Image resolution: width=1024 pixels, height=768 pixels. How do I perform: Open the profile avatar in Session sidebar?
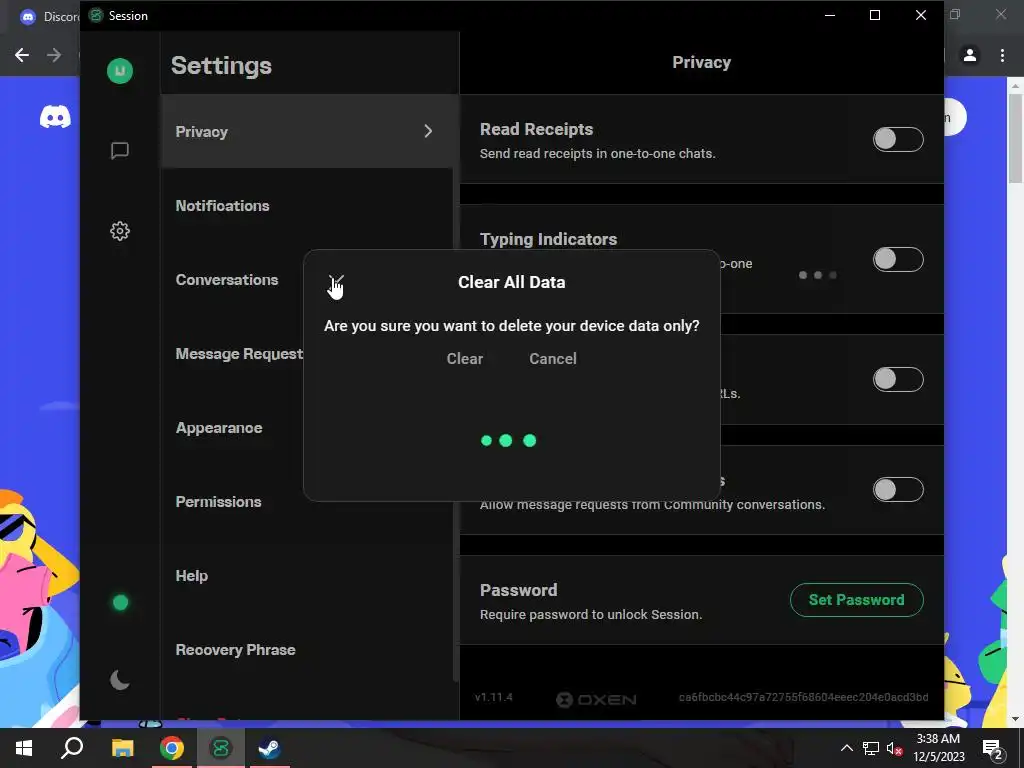tap(120, 71)
